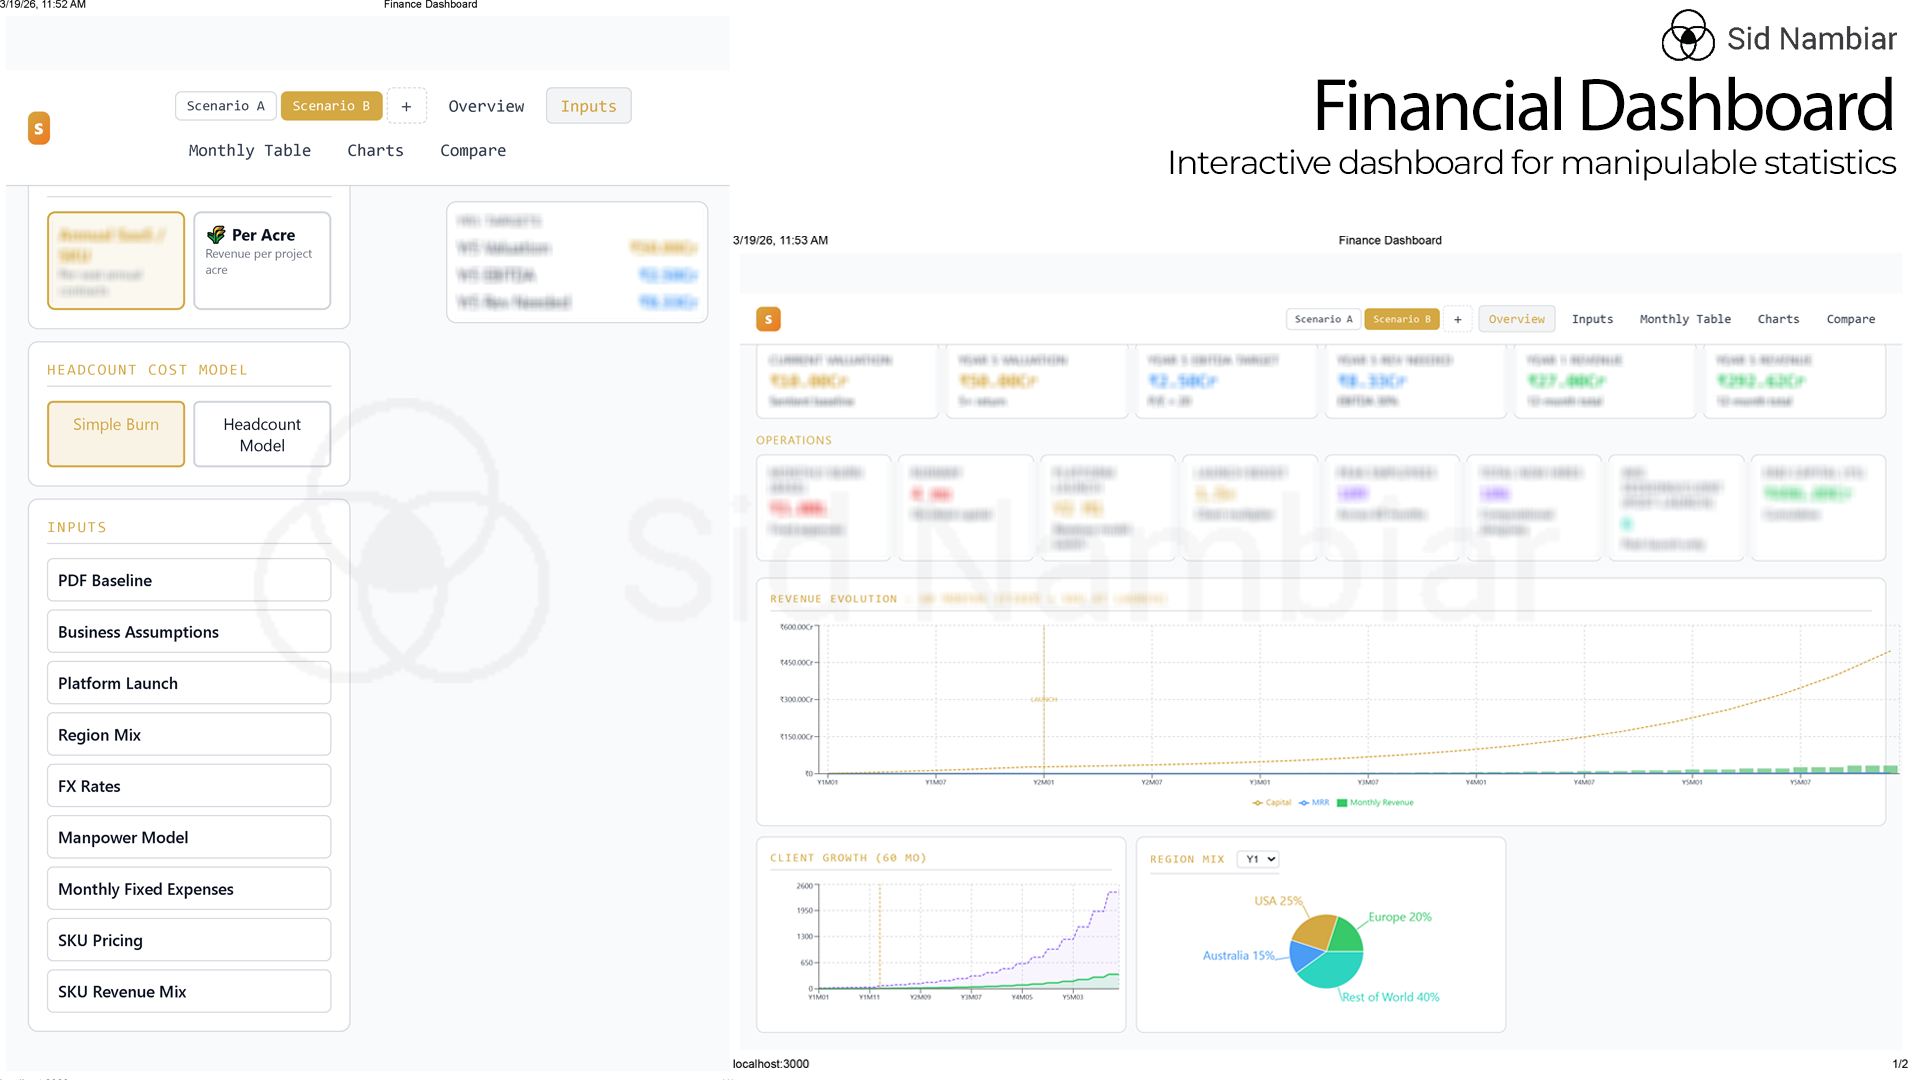Toggle Monthly Revenue series in chart legend
Image resolution: width=1920 pixels, height=1080 pixels.
(1375, 802)
